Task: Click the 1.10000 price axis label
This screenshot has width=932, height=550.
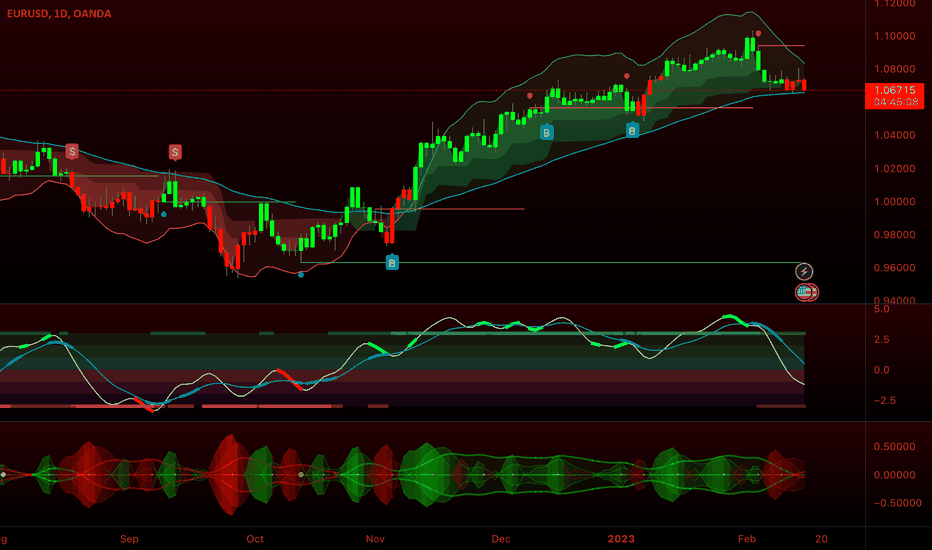Action: [x=895, y=36]
